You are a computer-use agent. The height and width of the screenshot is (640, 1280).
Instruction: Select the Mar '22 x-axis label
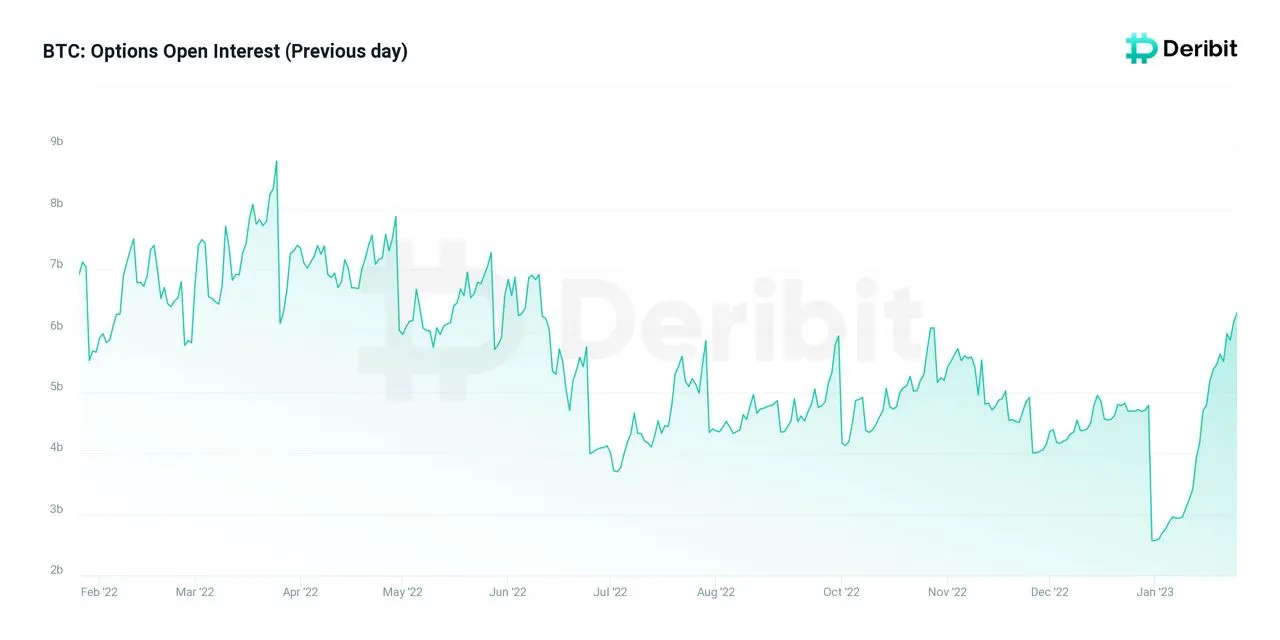195,592
